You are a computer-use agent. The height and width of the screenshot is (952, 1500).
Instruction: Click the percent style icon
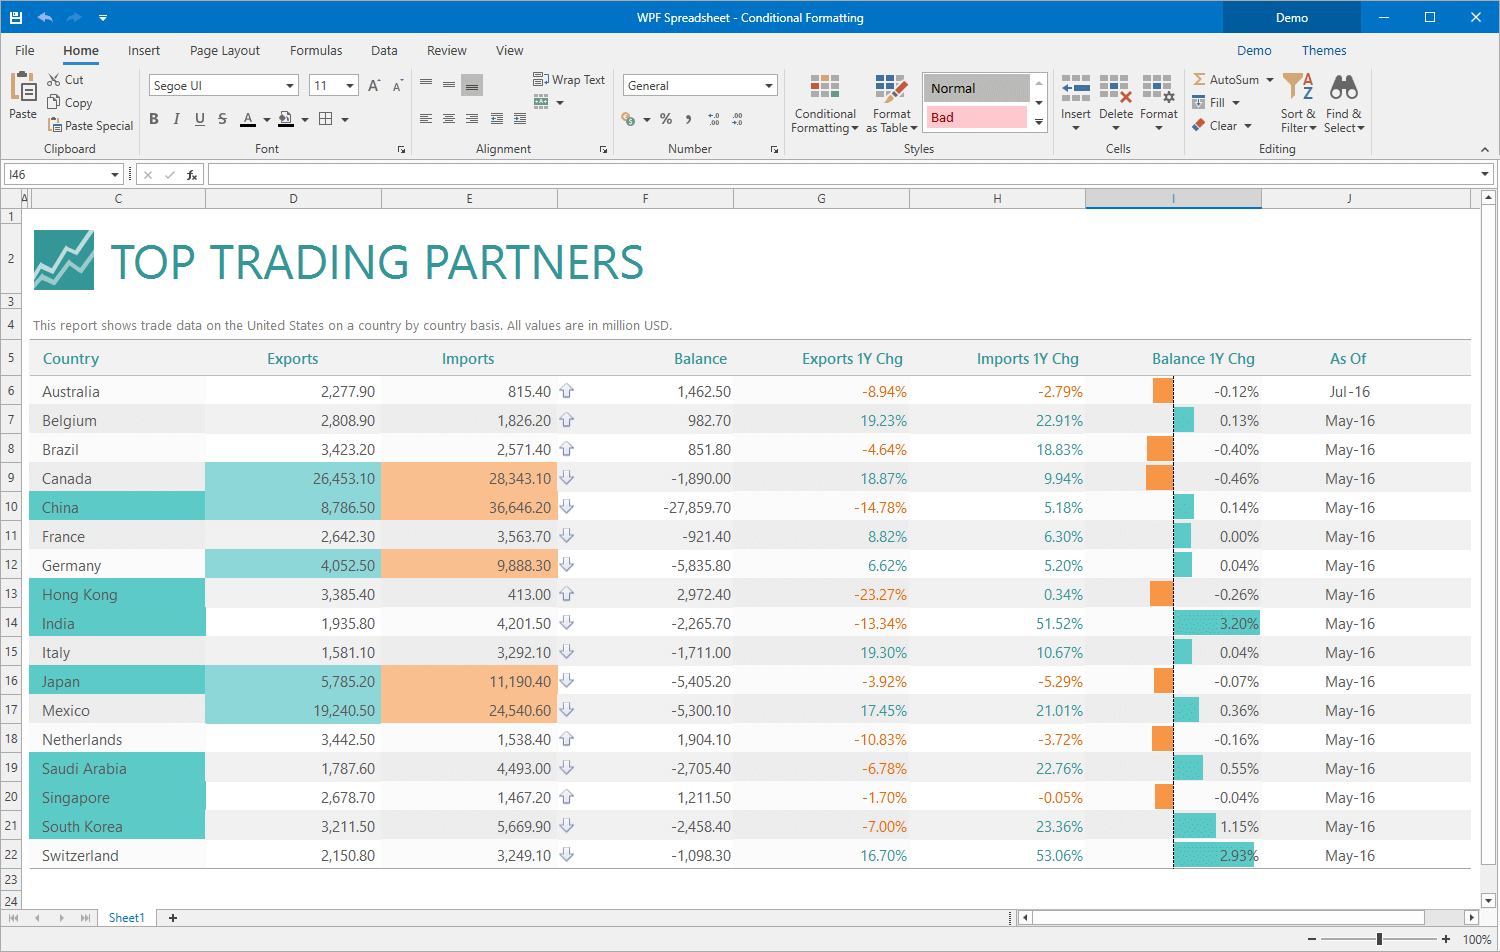click(x=666, y=119)
